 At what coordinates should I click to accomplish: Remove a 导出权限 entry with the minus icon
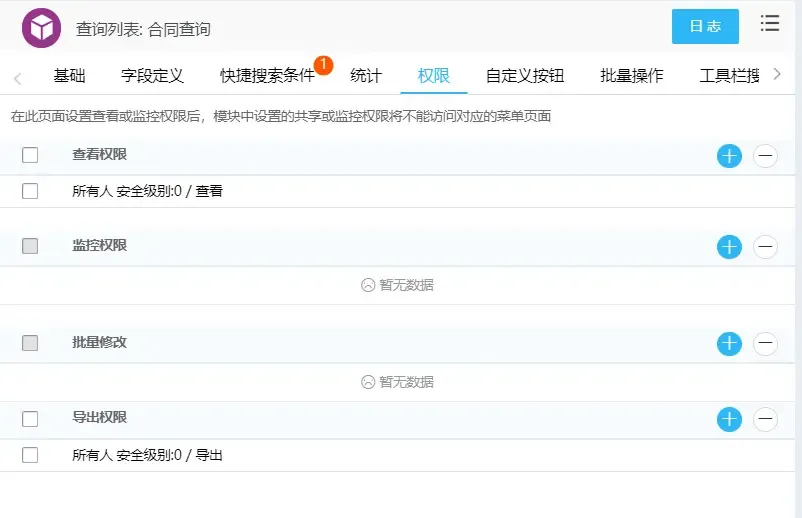coord(765,419)
